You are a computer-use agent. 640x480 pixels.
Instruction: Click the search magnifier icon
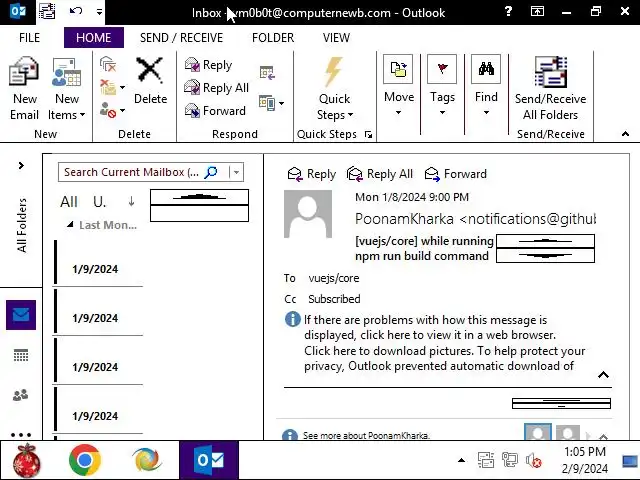point(211,172)
